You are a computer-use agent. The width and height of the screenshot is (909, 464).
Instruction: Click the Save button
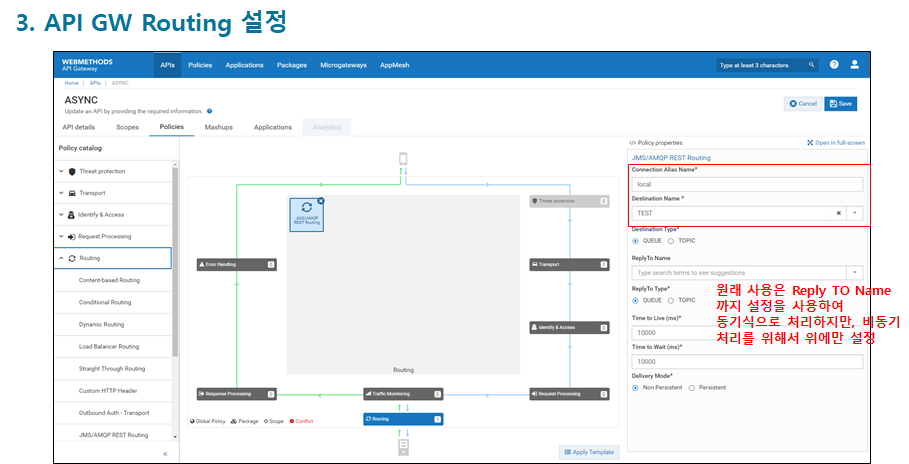click(x=840, y=103)
